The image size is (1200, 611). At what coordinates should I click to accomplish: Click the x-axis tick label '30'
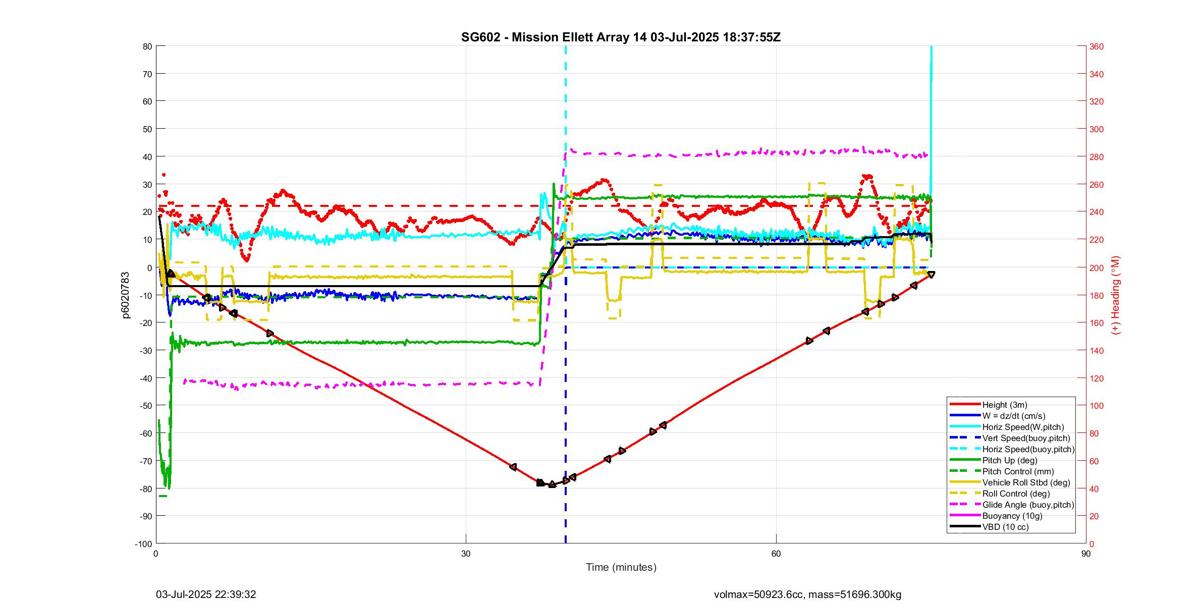tap(466, 552)
